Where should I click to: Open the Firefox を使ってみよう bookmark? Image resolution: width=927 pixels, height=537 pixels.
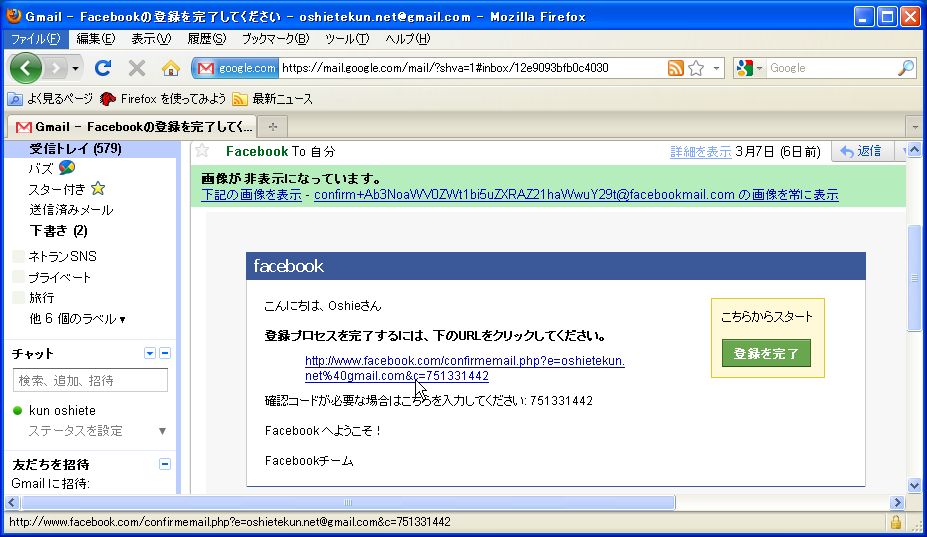(x=163, y=99)
